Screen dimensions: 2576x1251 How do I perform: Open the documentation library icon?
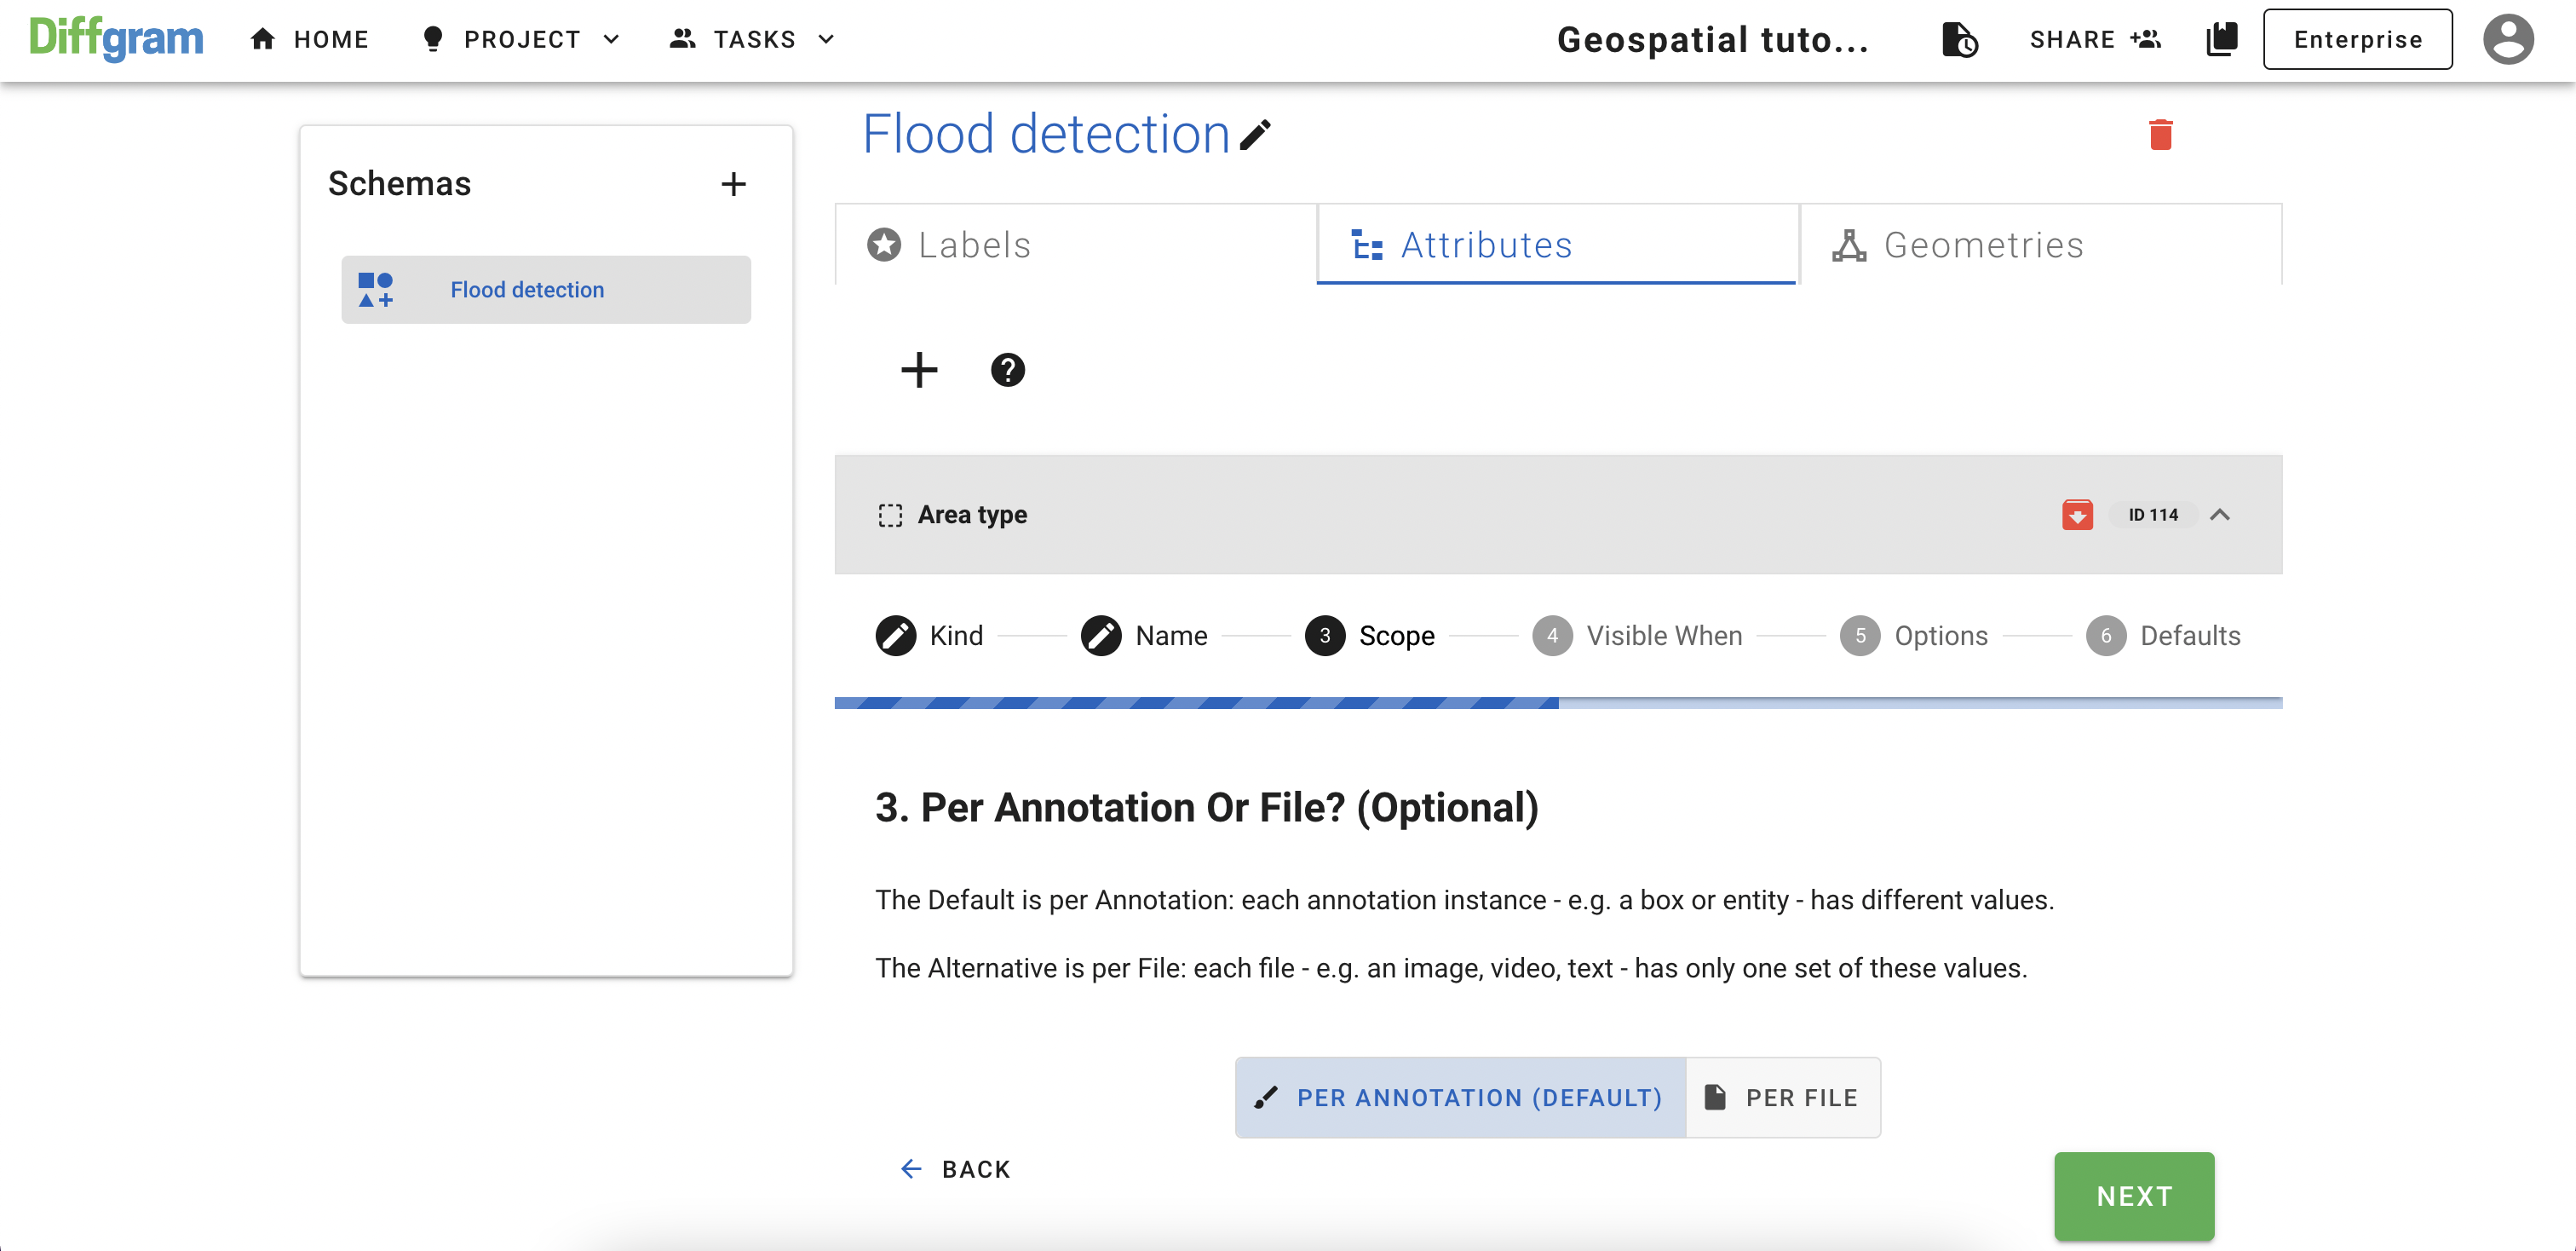2221,39
